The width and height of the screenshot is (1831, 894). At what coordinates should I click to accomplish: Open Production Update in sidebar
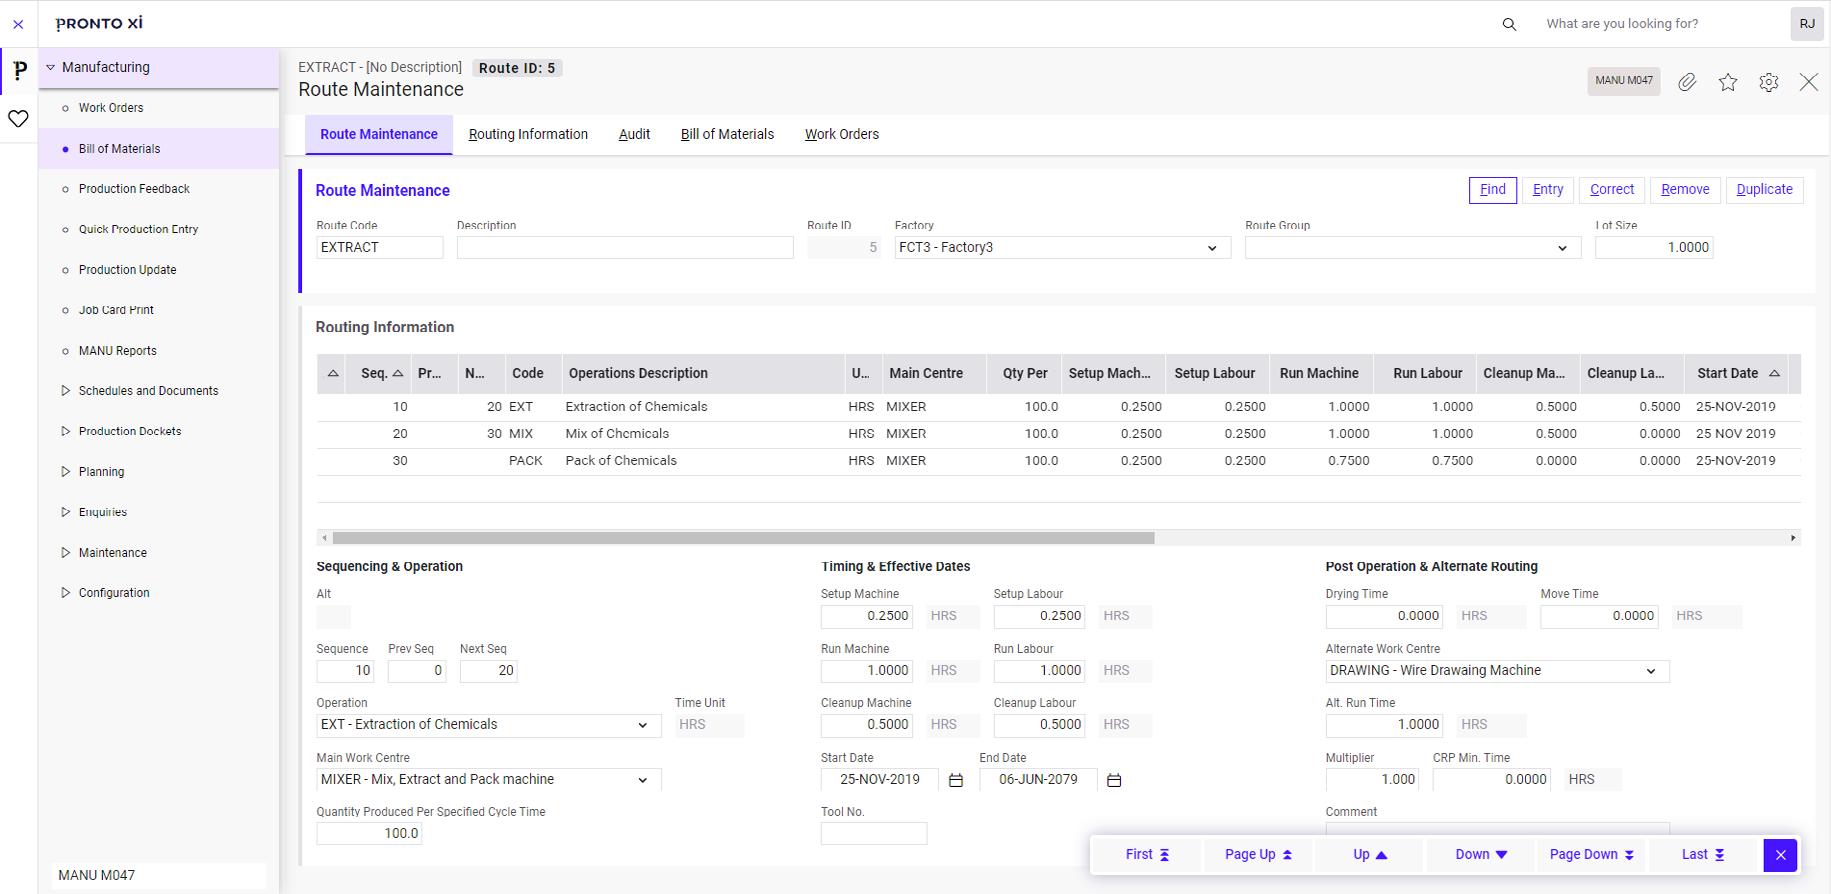click(x=127, y=270)
